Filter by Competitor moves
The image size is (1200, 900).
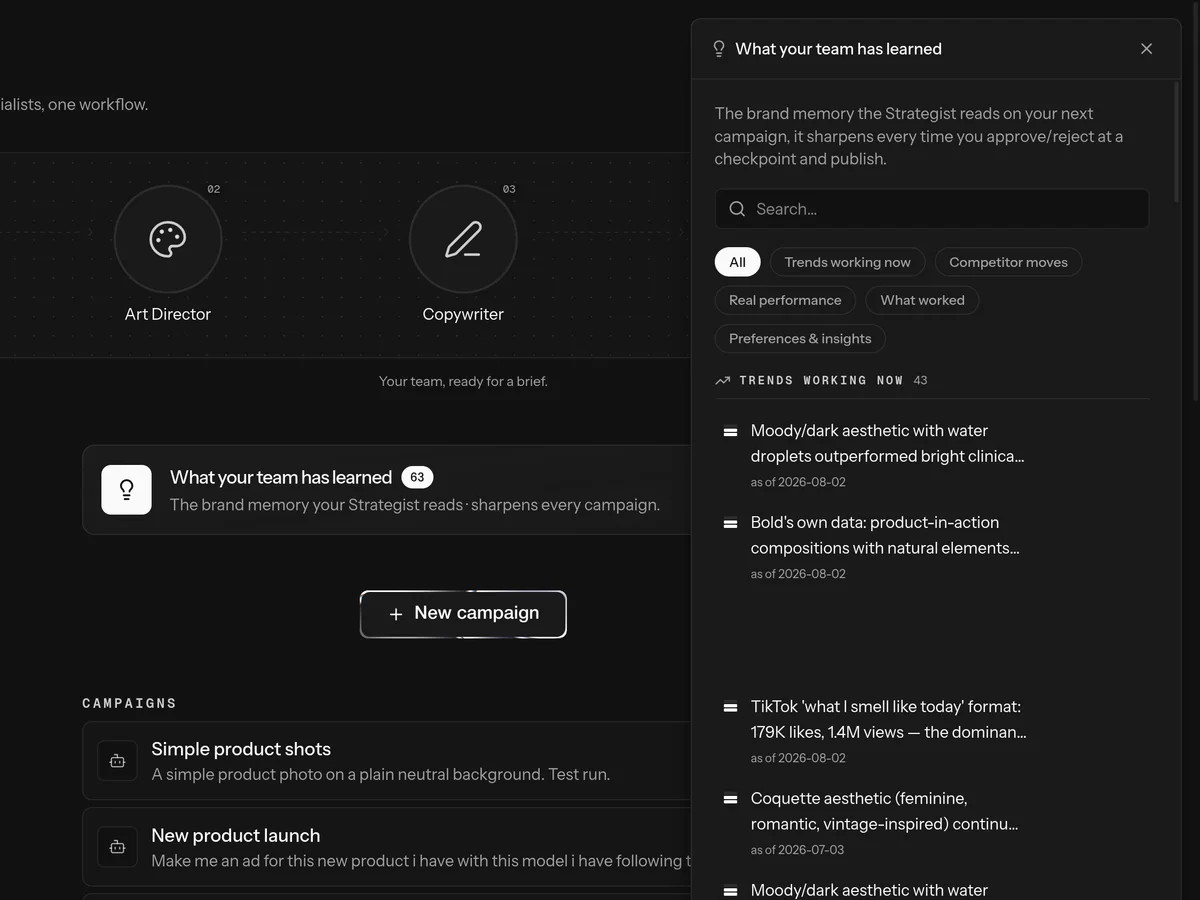1008,262
